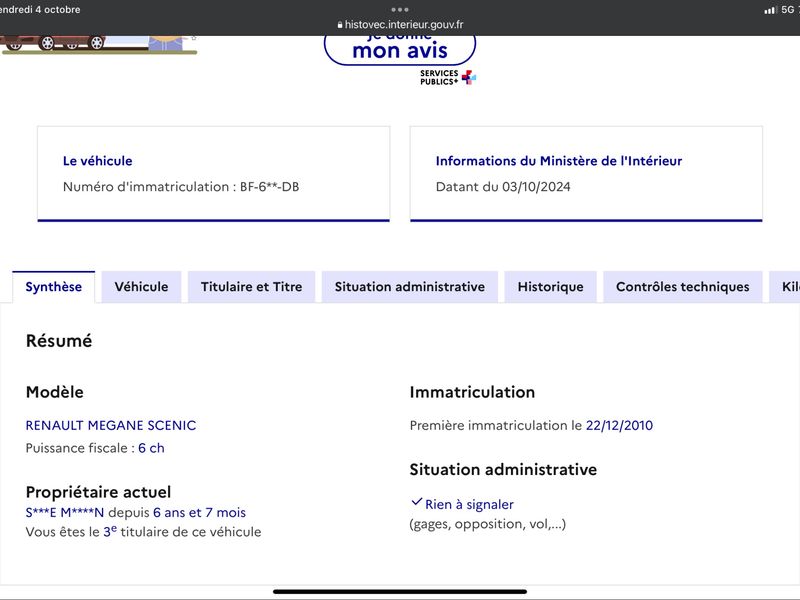Tap the cellular signal bars icon
This screenshot has width=800, height=600.
(770, 10)
